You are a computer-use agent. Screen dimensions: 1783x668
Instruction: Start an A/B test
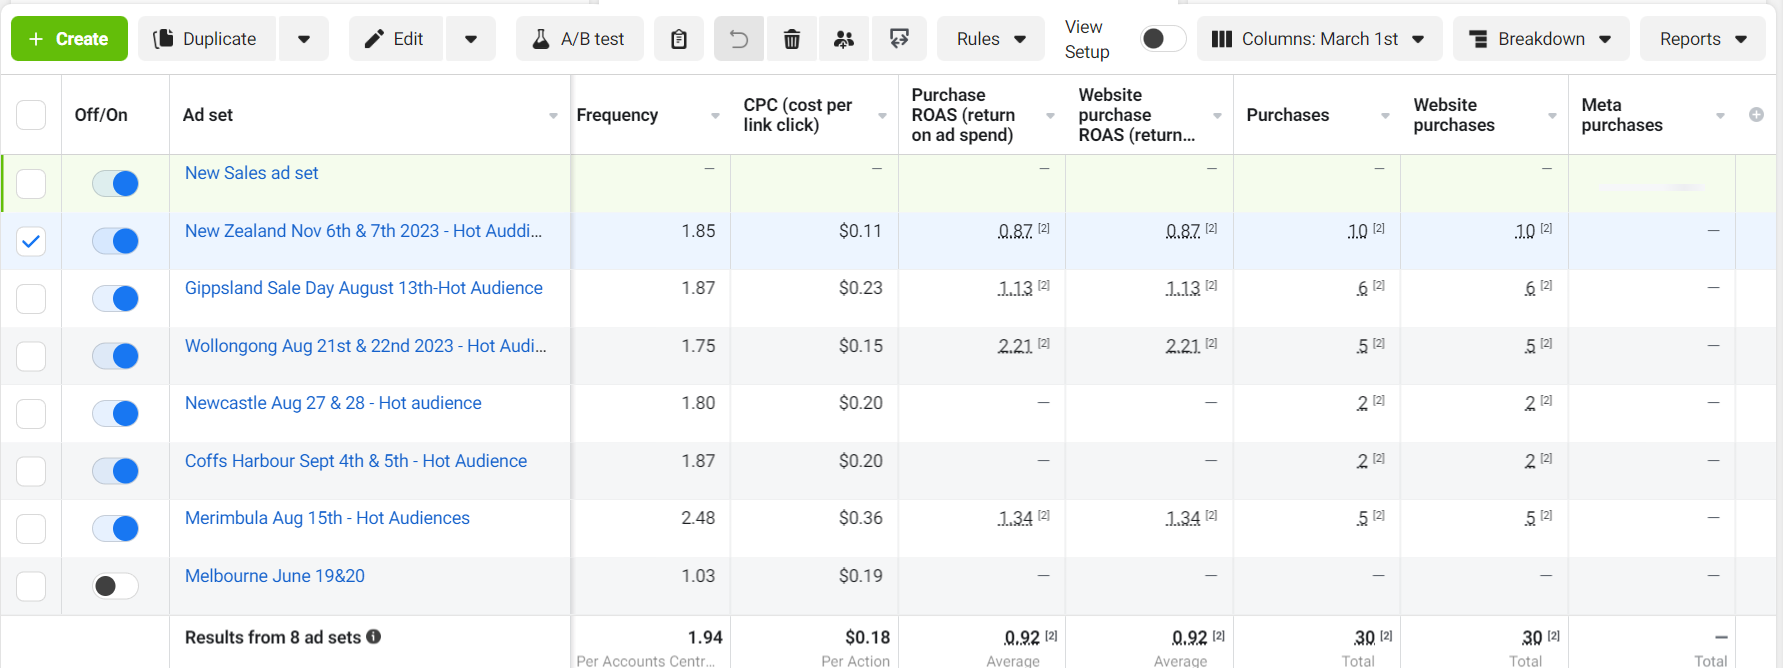579,39
